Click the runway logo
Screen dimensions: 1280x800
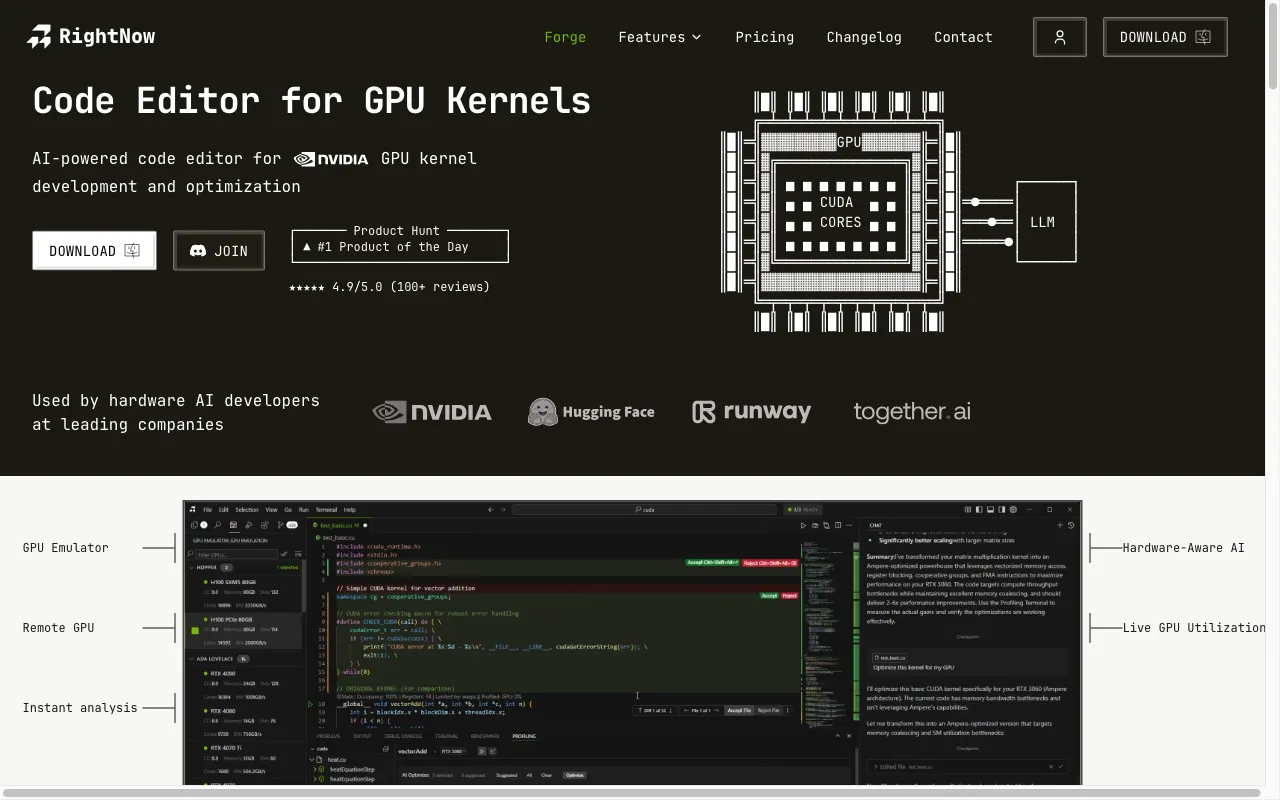tap(751, 412)
